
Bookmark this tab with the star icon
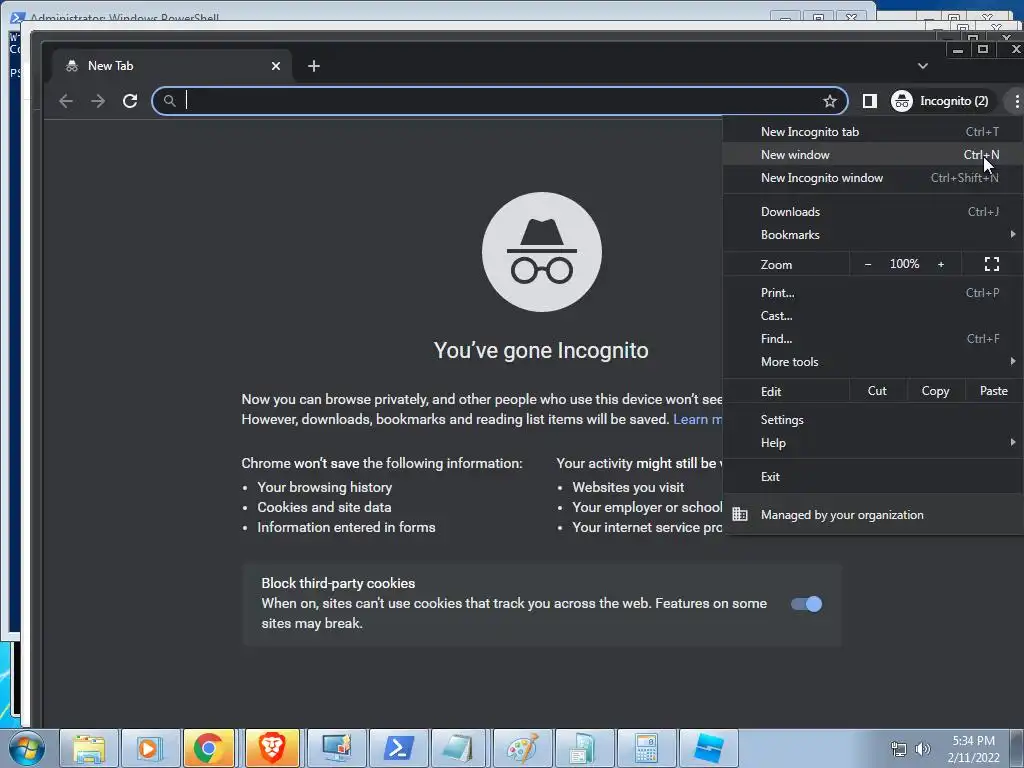[829, 101]
